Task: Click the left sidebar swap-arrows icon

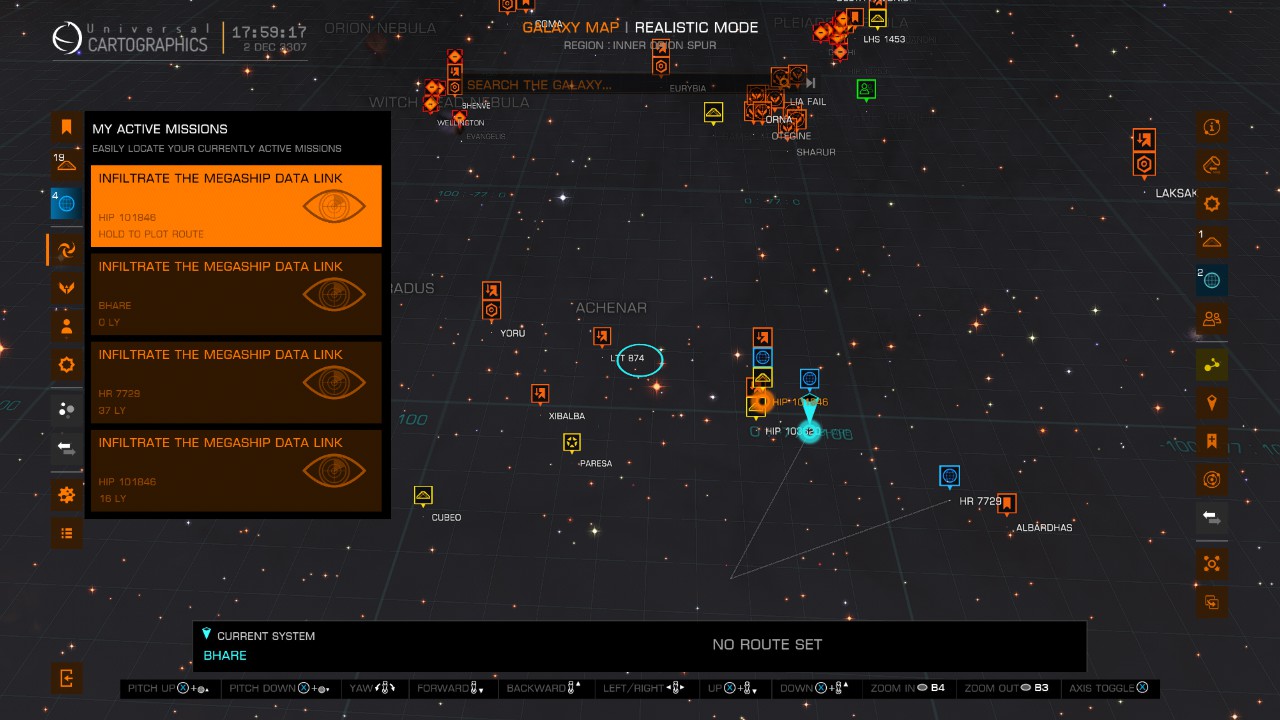Action: (67, 448)
